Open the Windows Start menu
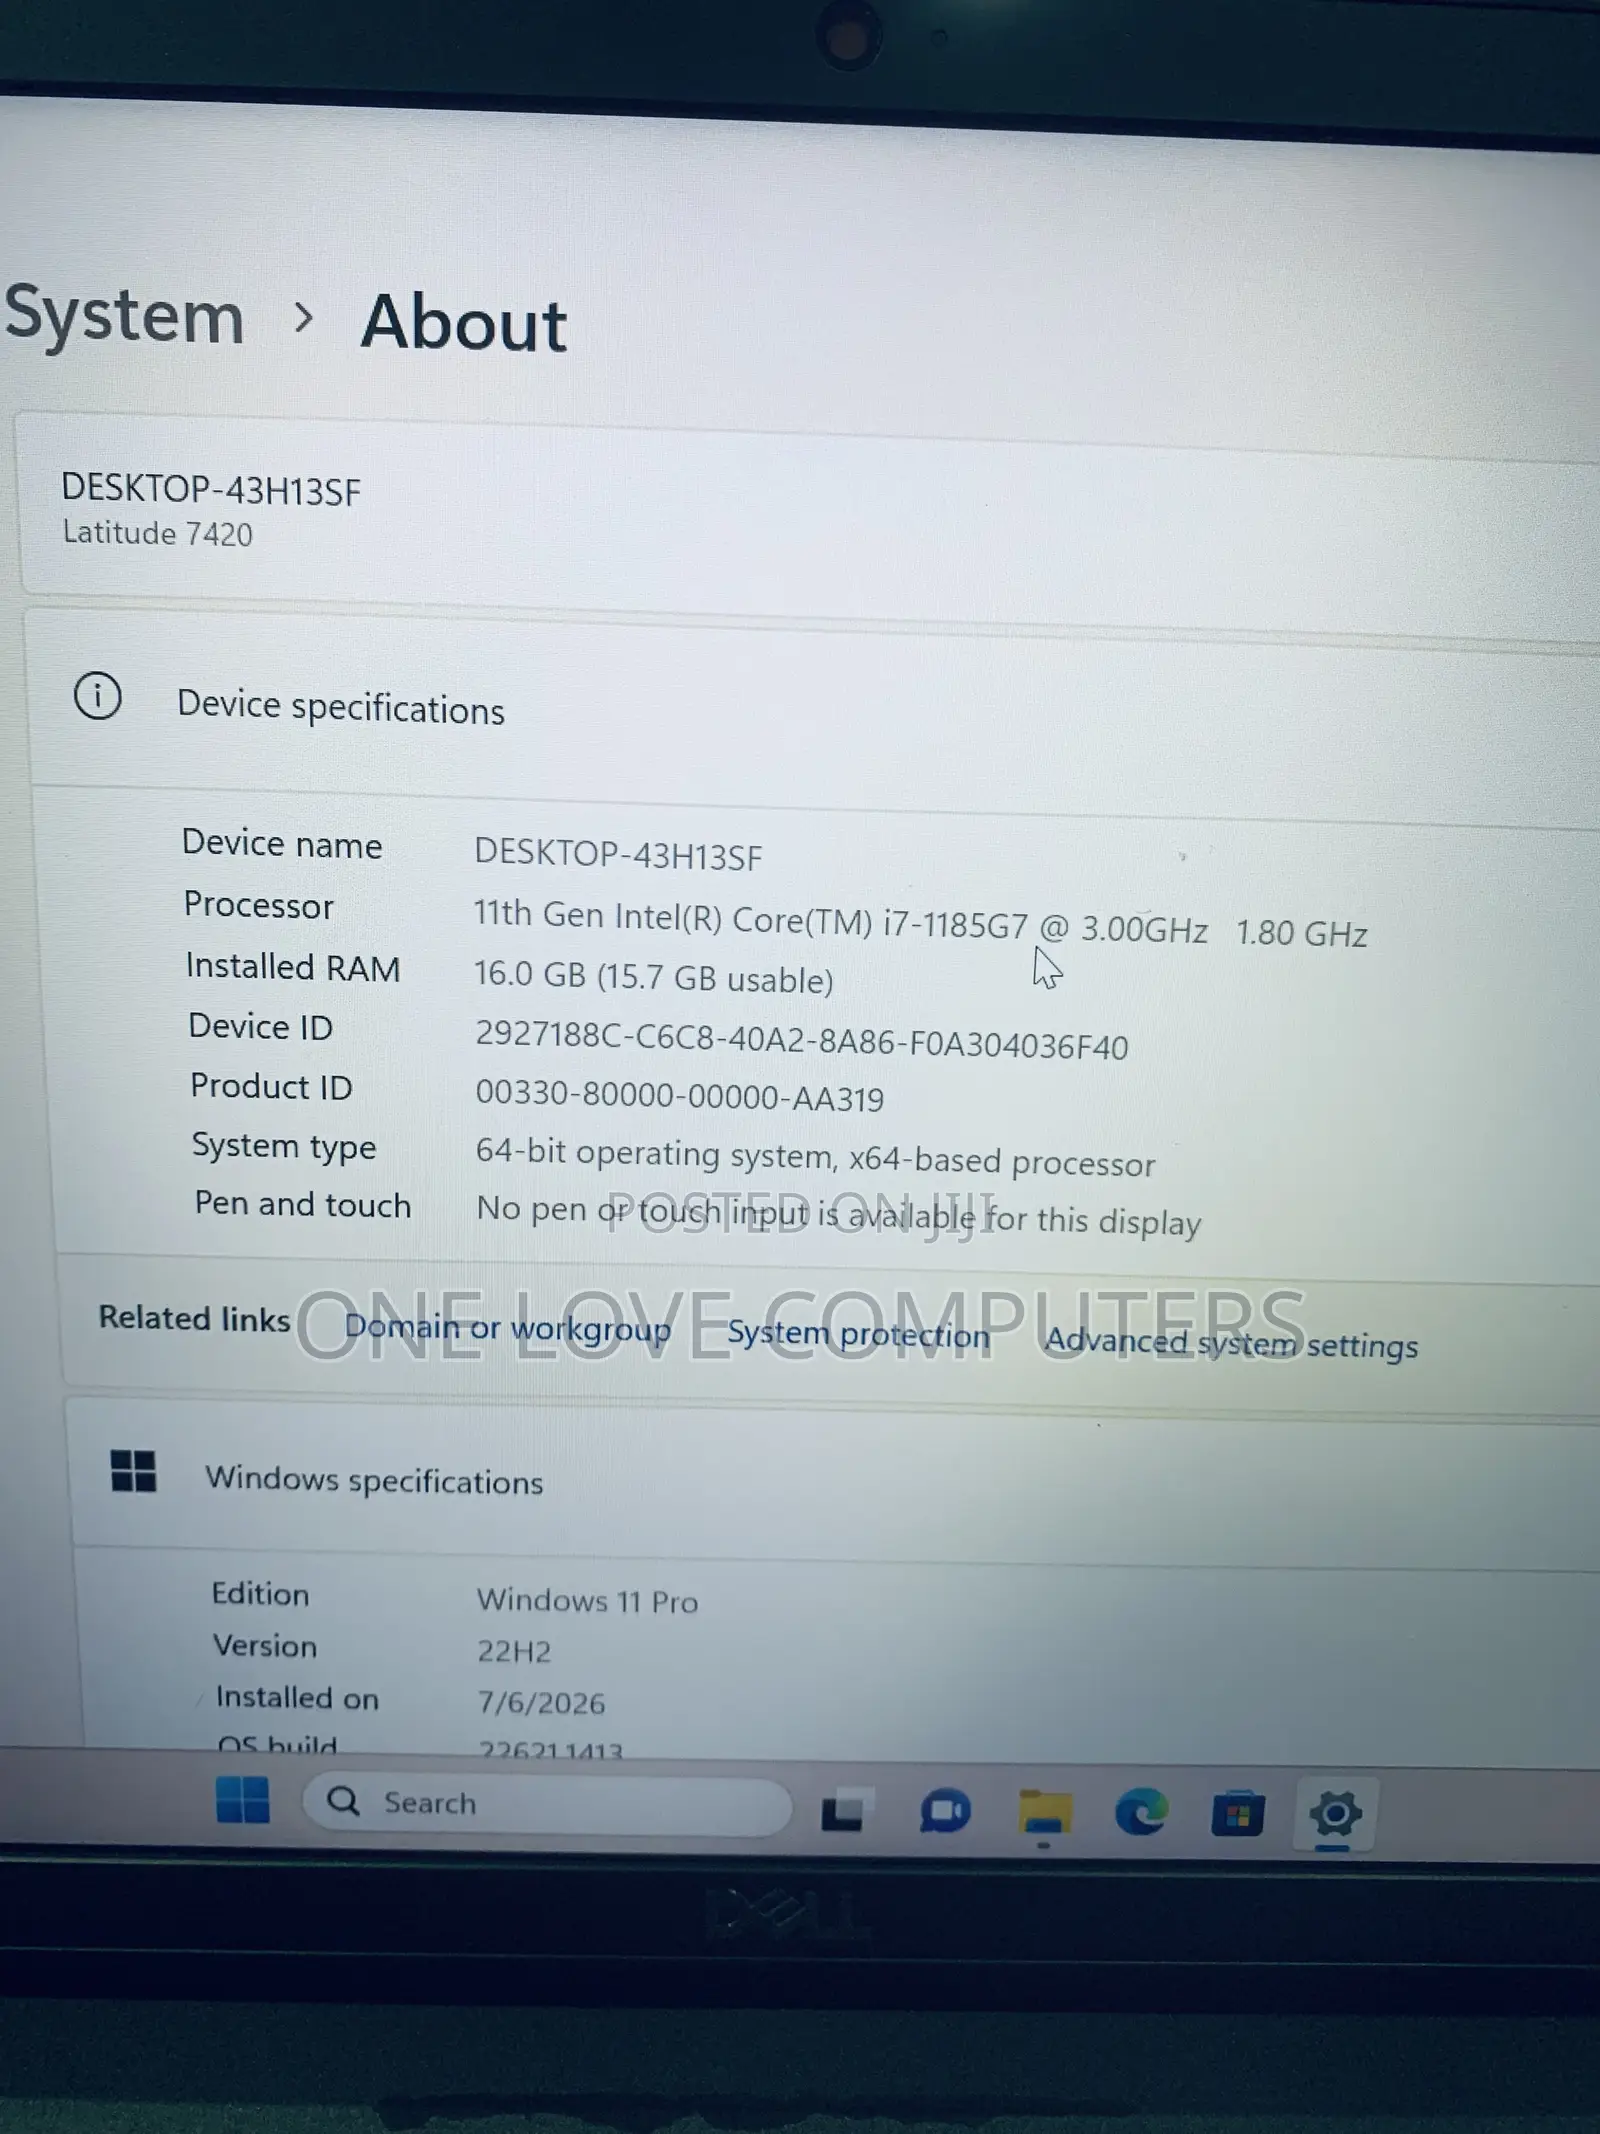 coord(242,1800)
